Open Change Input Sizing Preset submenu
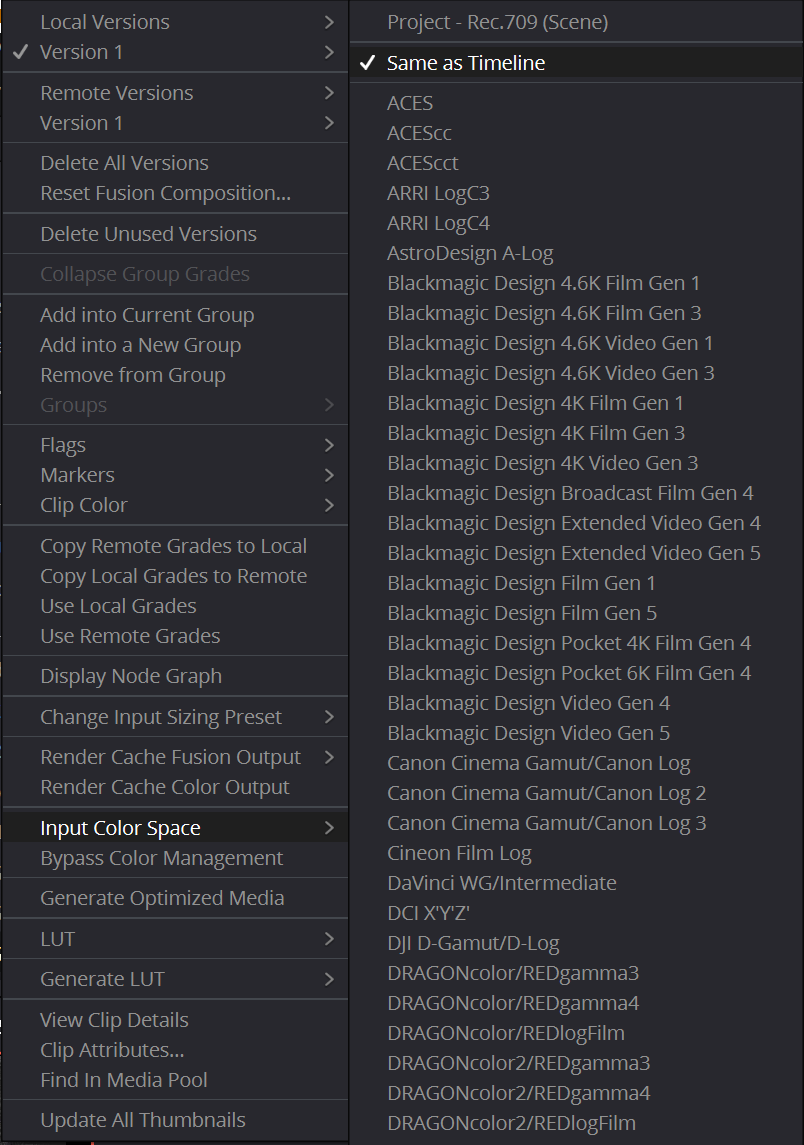804x1145 pixels. coord(175,716)
